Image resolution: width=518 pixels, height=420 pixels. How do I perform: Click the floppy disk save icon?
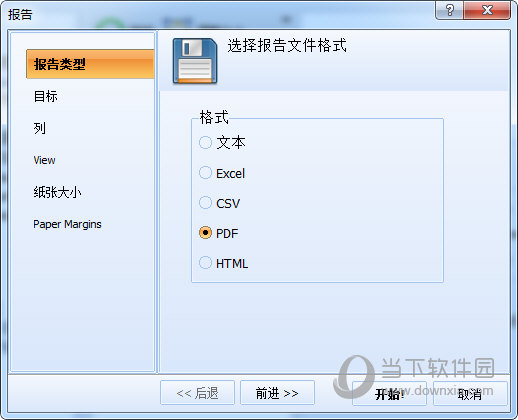point(195,61)
